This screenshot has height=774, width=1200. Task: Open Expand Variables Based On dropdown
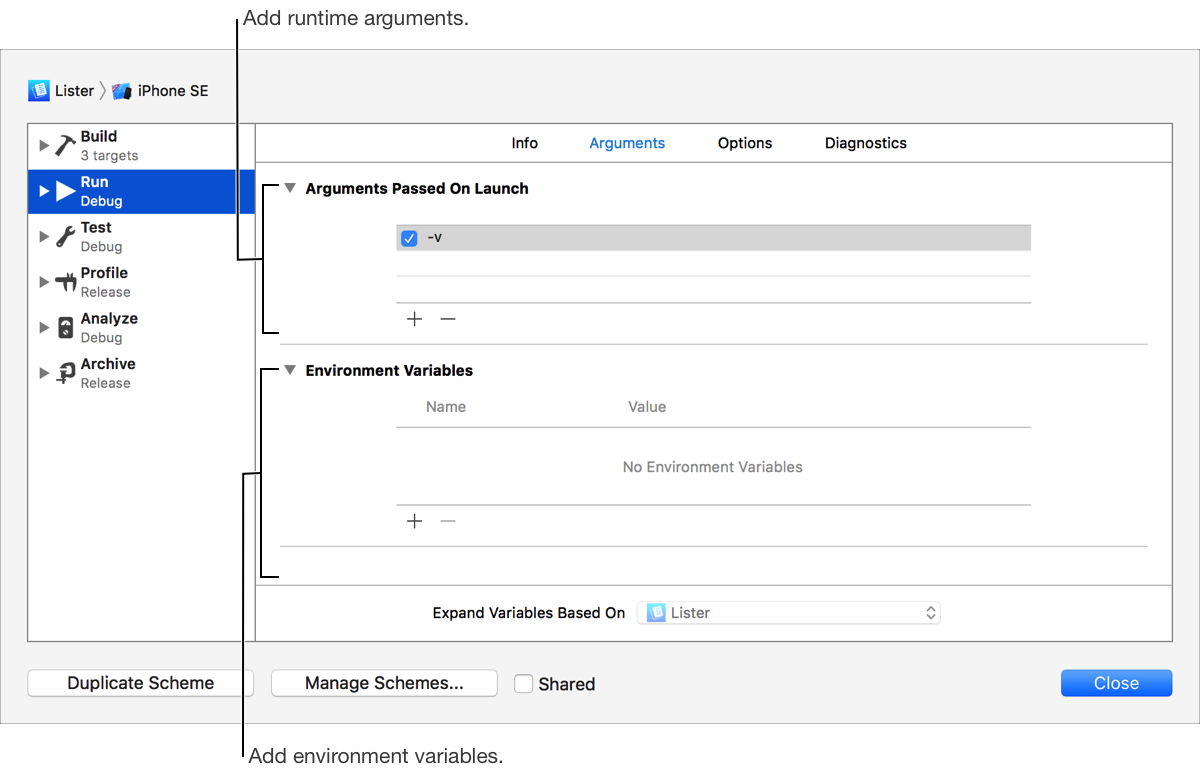coord(789,613)
